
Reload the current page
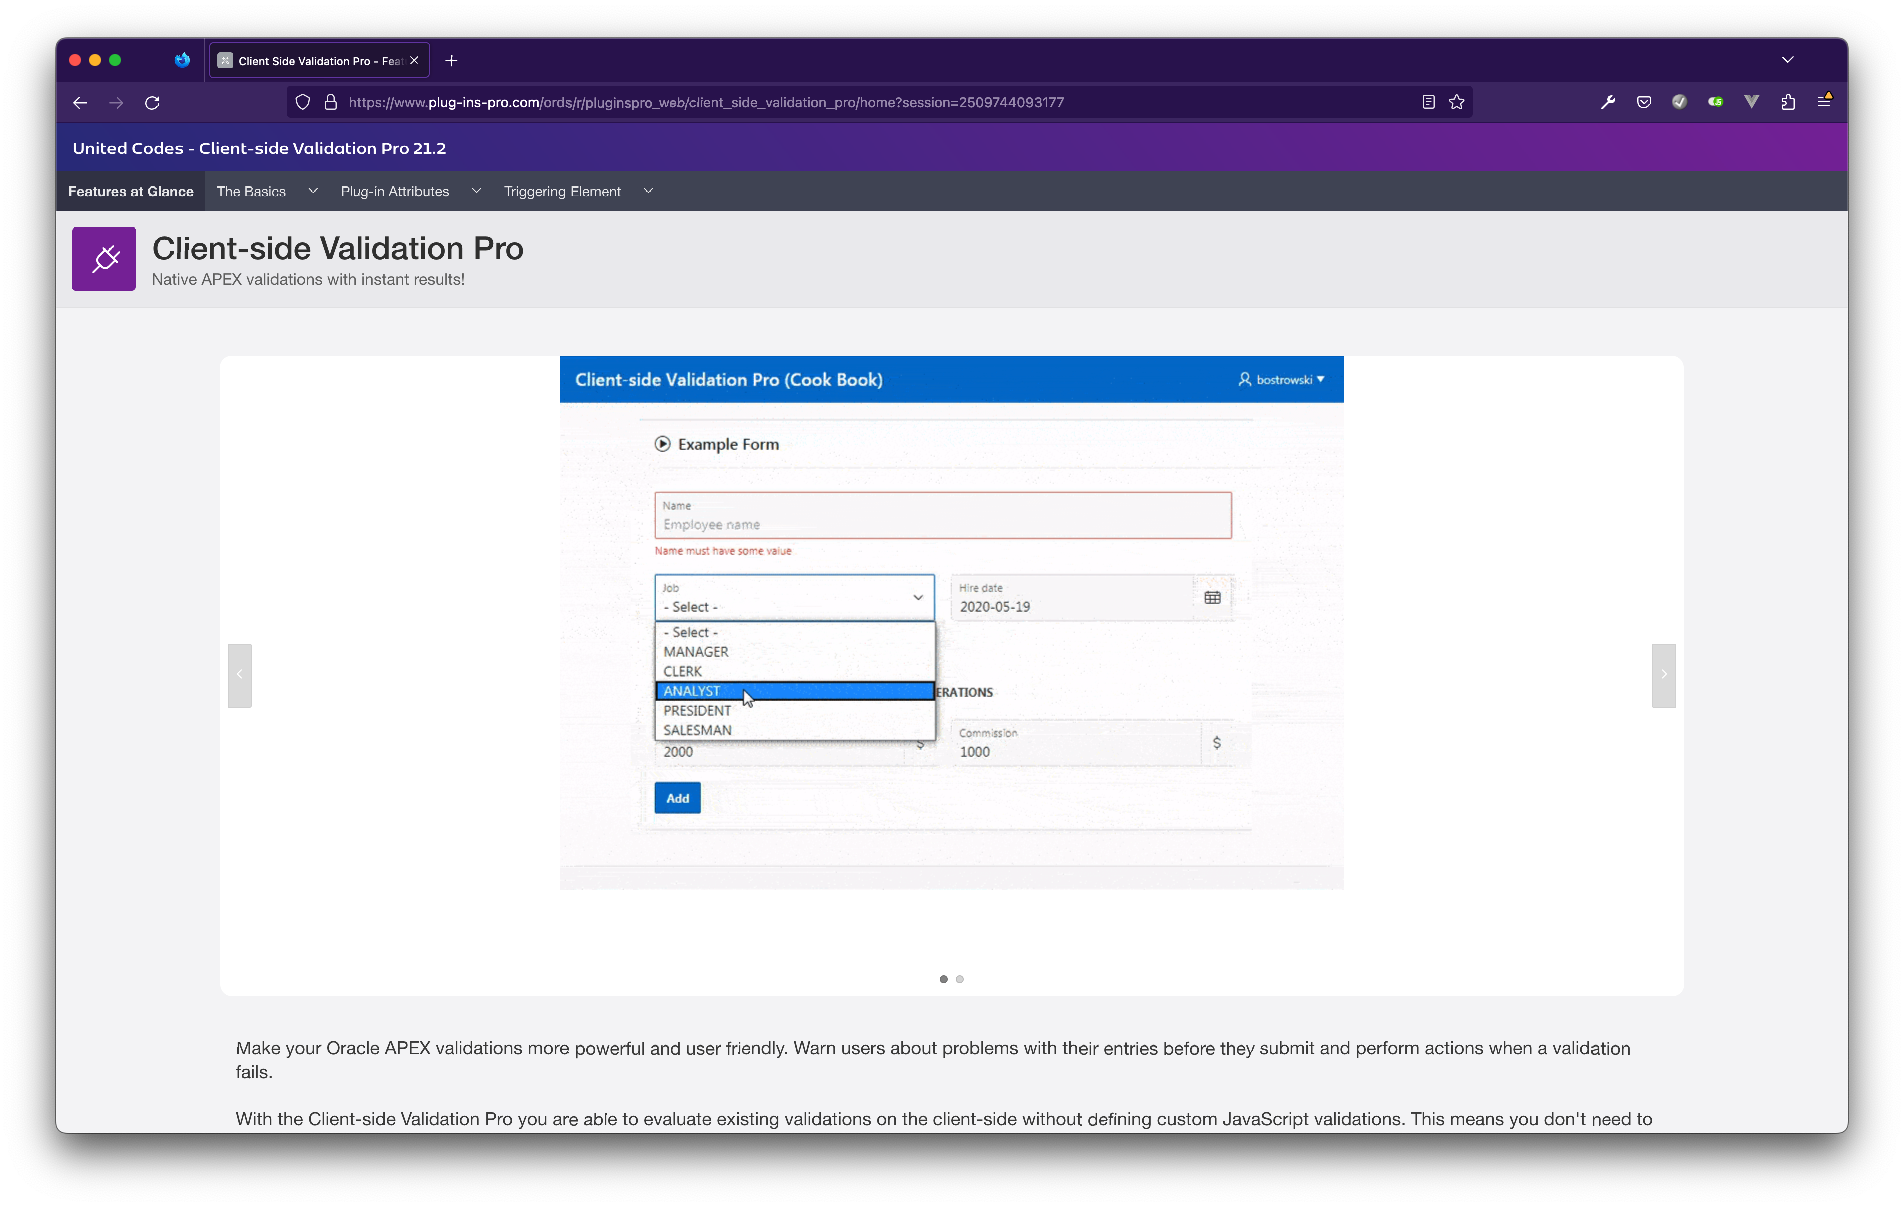click(152, 102)
